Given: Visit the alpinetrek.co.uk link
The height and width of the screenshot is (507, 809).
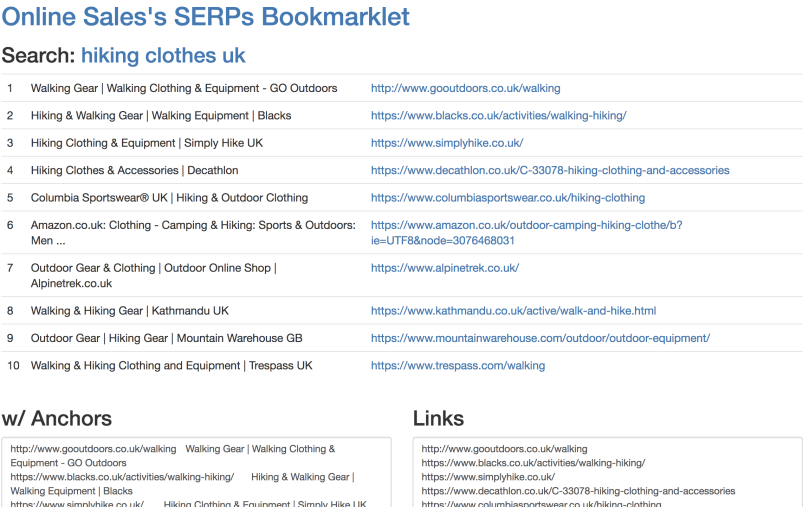Looking at the screenshot, I should (445, 268).
